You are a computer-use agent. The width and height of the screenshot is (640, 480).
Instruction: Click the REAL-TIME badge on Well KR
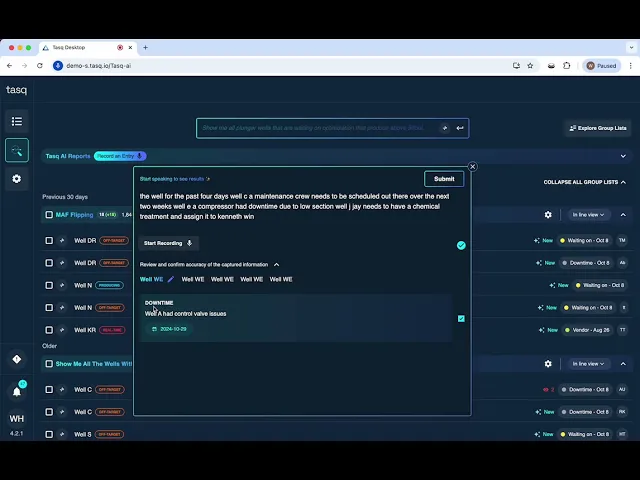point(112,330)
